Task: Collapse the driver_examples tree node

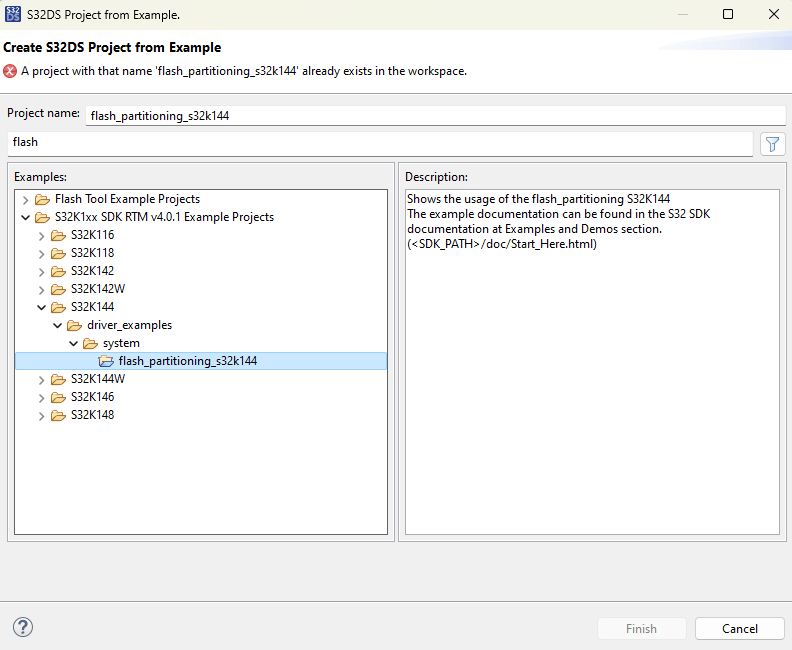Action: point(57,325)
